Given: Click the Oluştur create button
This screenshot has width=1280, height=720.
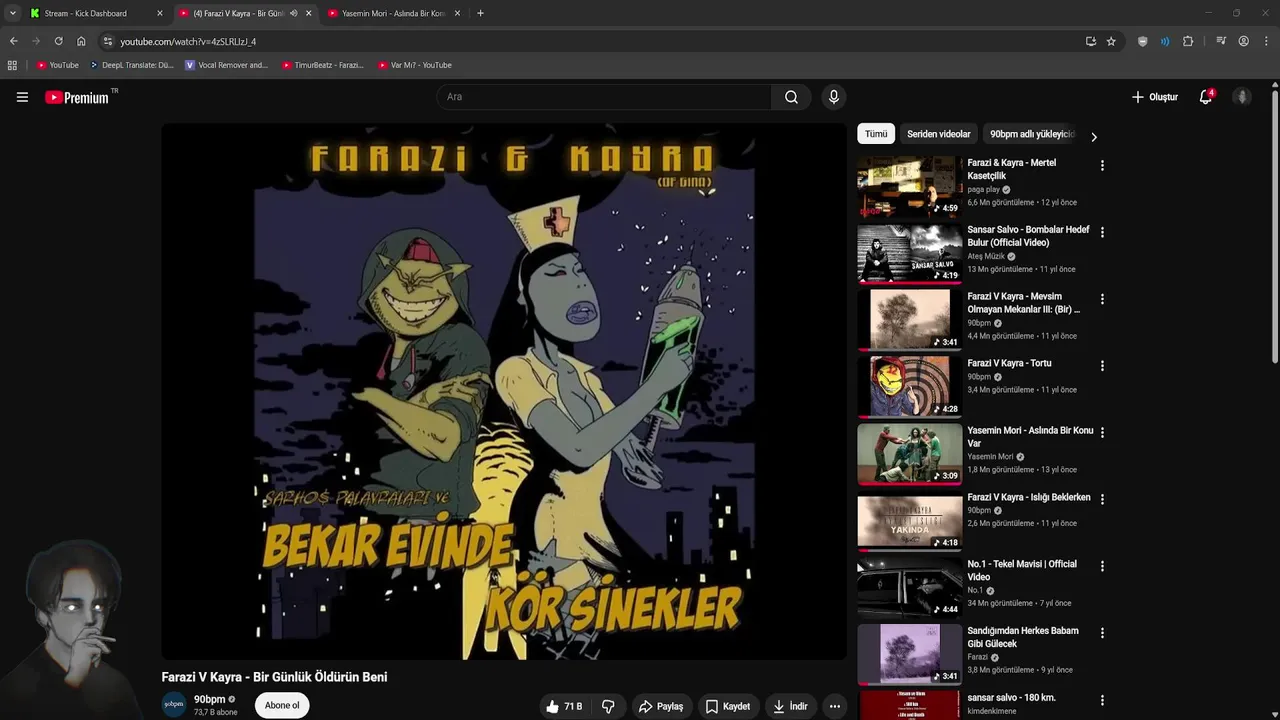Looking at the screenshot, I should (1155, 97).
